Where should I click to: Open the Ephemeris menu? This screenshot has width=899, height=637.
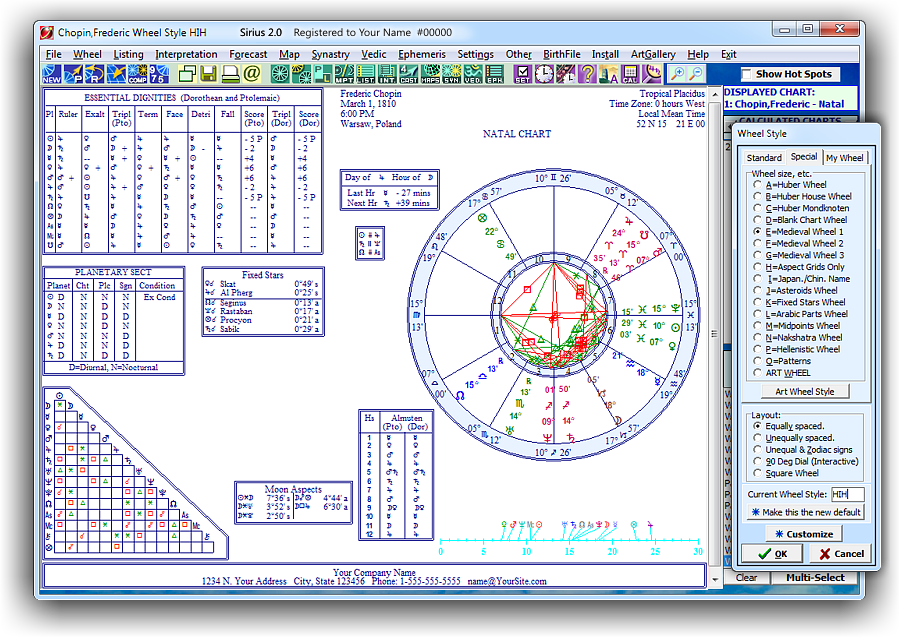click(421, 54)
